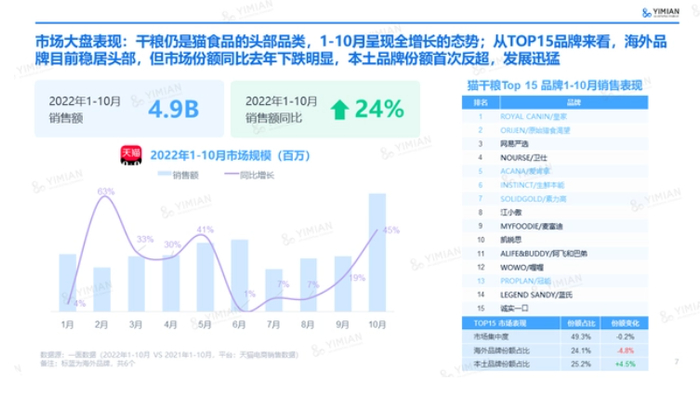Click the Tmall logo beside chart title
This screenshot has height=407, width=700.
pyautogui.click(x=131, y=155)
